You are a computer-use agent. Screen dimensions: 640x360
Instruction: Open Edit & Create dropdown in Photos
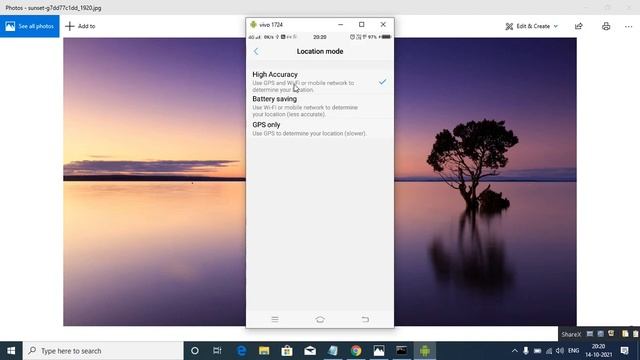click(531, 26)
